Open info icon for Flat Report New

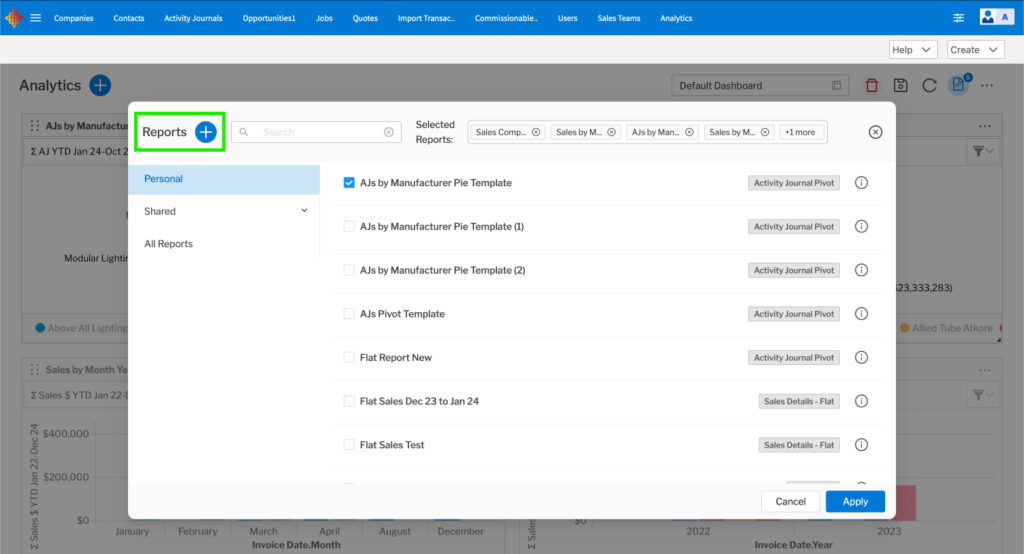[x=861, y=357]
